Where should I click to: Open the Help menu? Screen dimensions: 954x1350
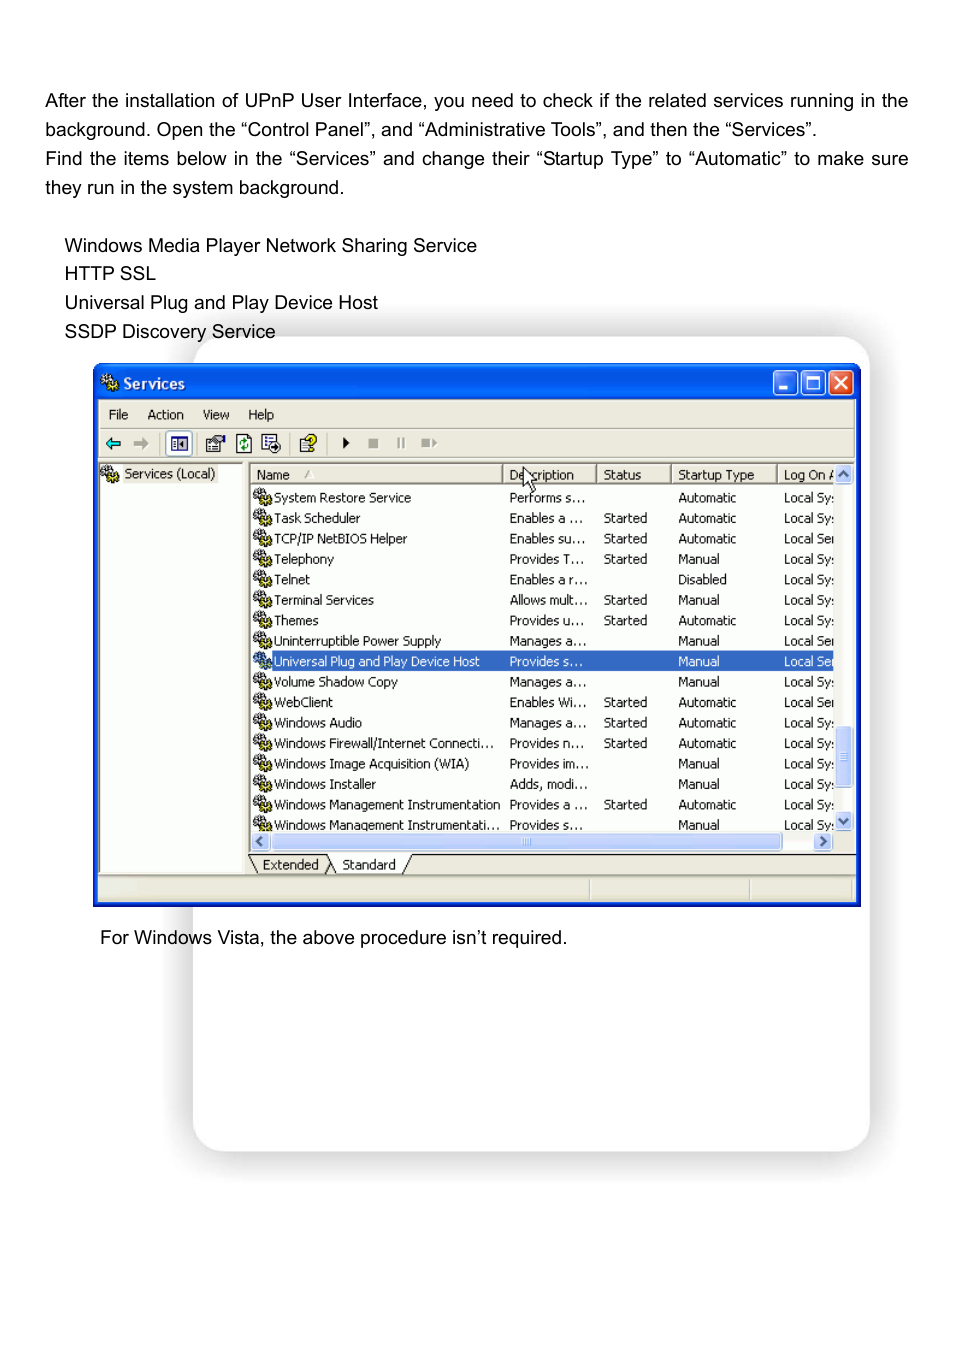point(261,415)
